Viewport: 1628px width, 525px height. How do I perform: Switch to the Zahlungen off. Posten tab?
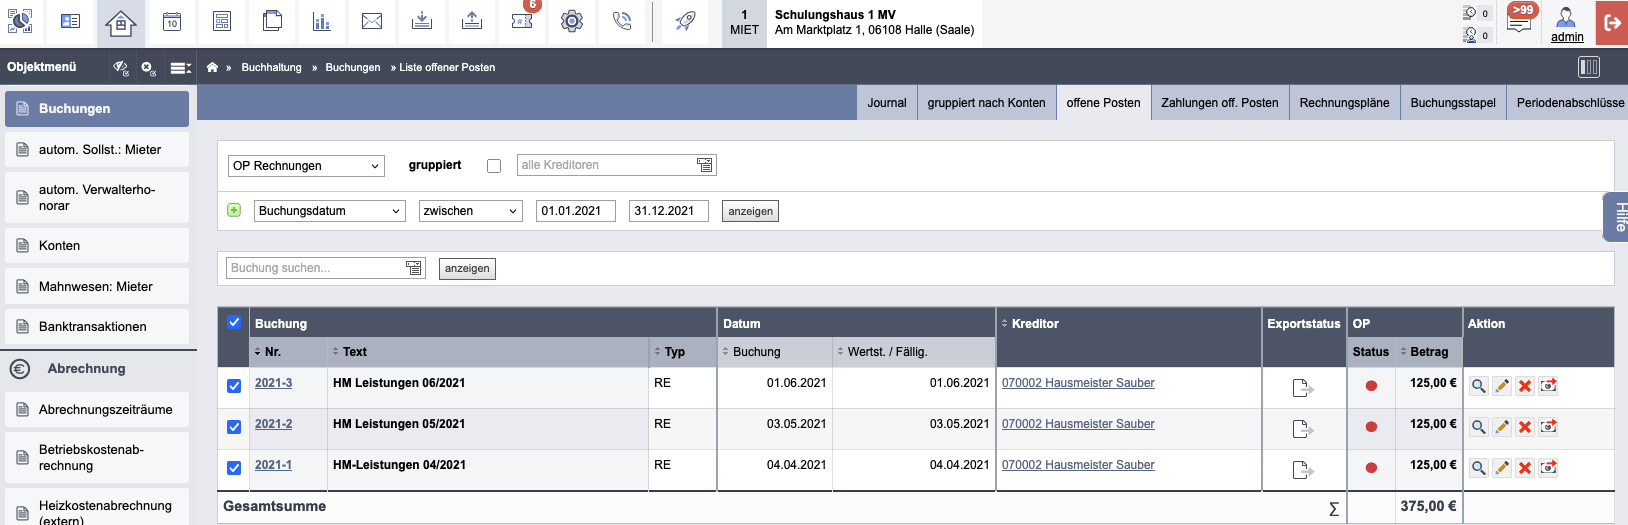tap(1220, 103)
